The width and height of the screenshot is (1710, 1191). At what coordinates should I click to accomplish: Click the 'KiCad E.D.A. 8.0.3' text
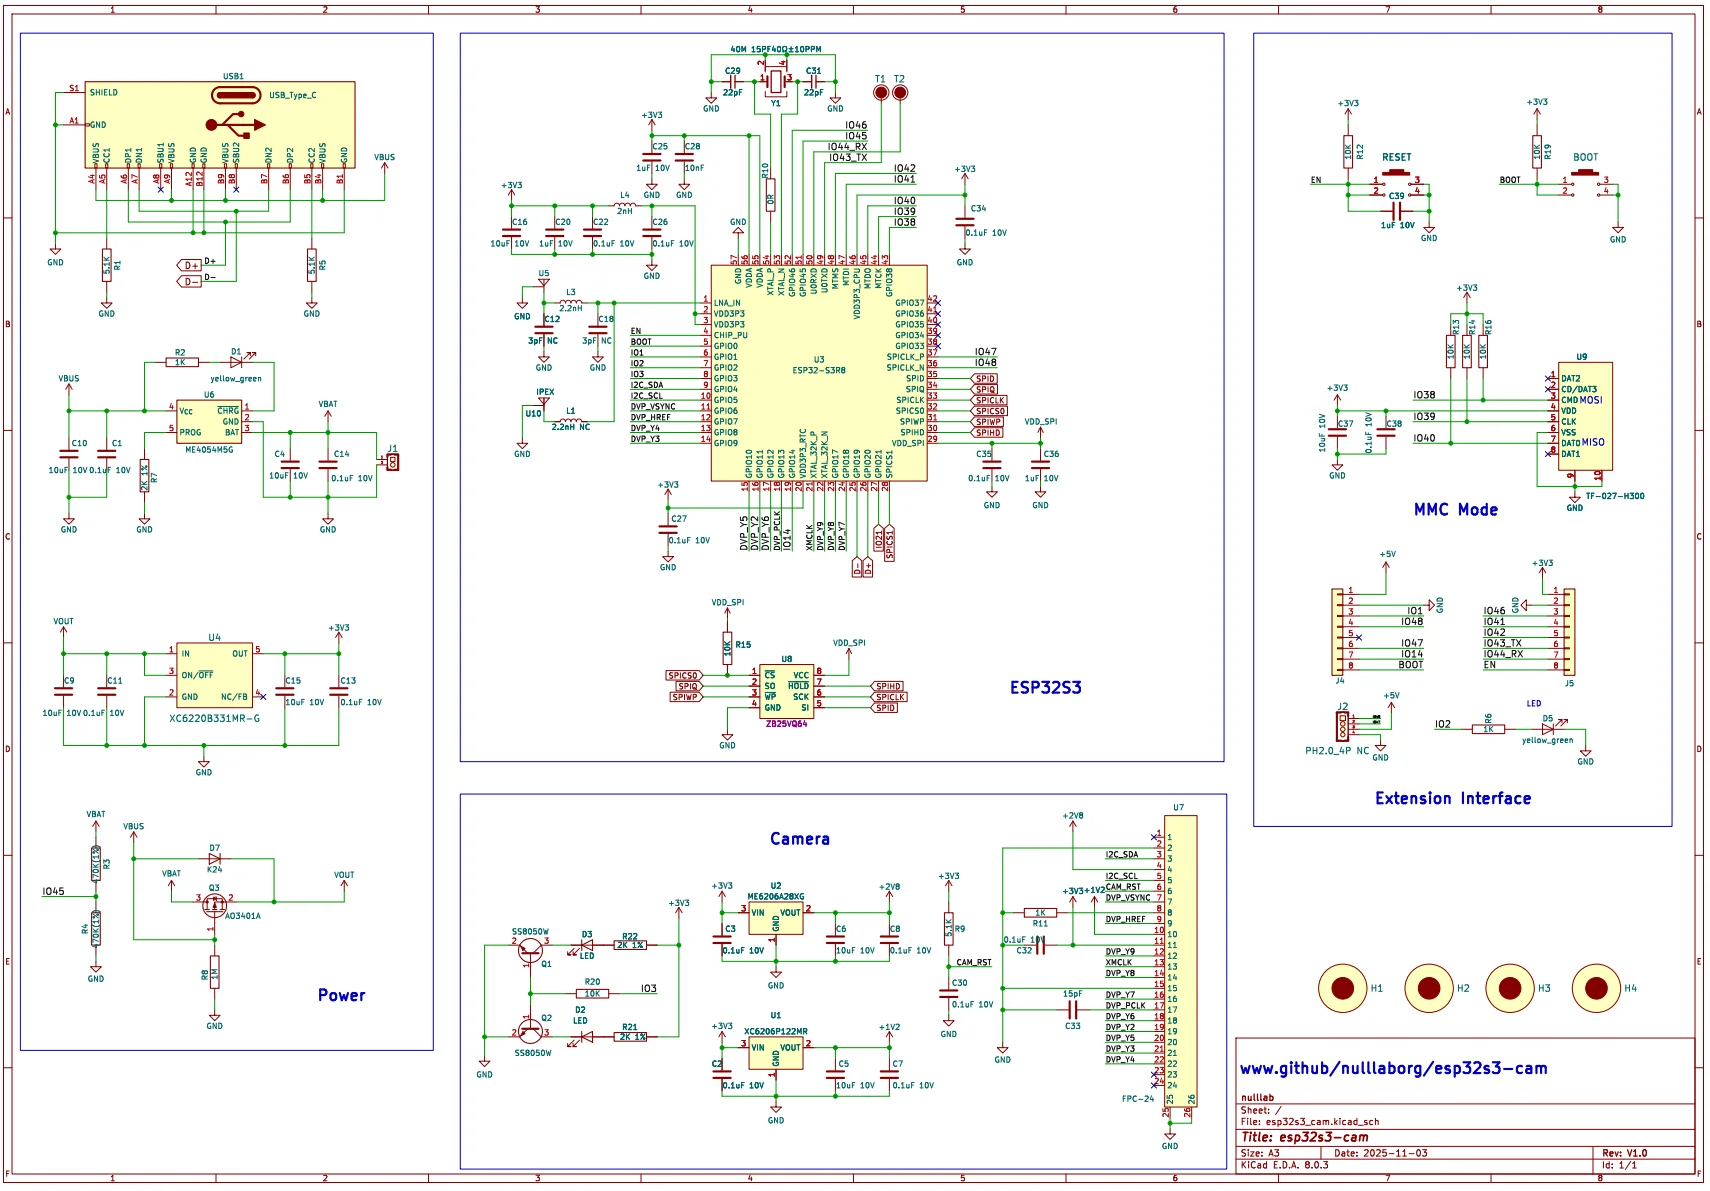point(1284,1165)
